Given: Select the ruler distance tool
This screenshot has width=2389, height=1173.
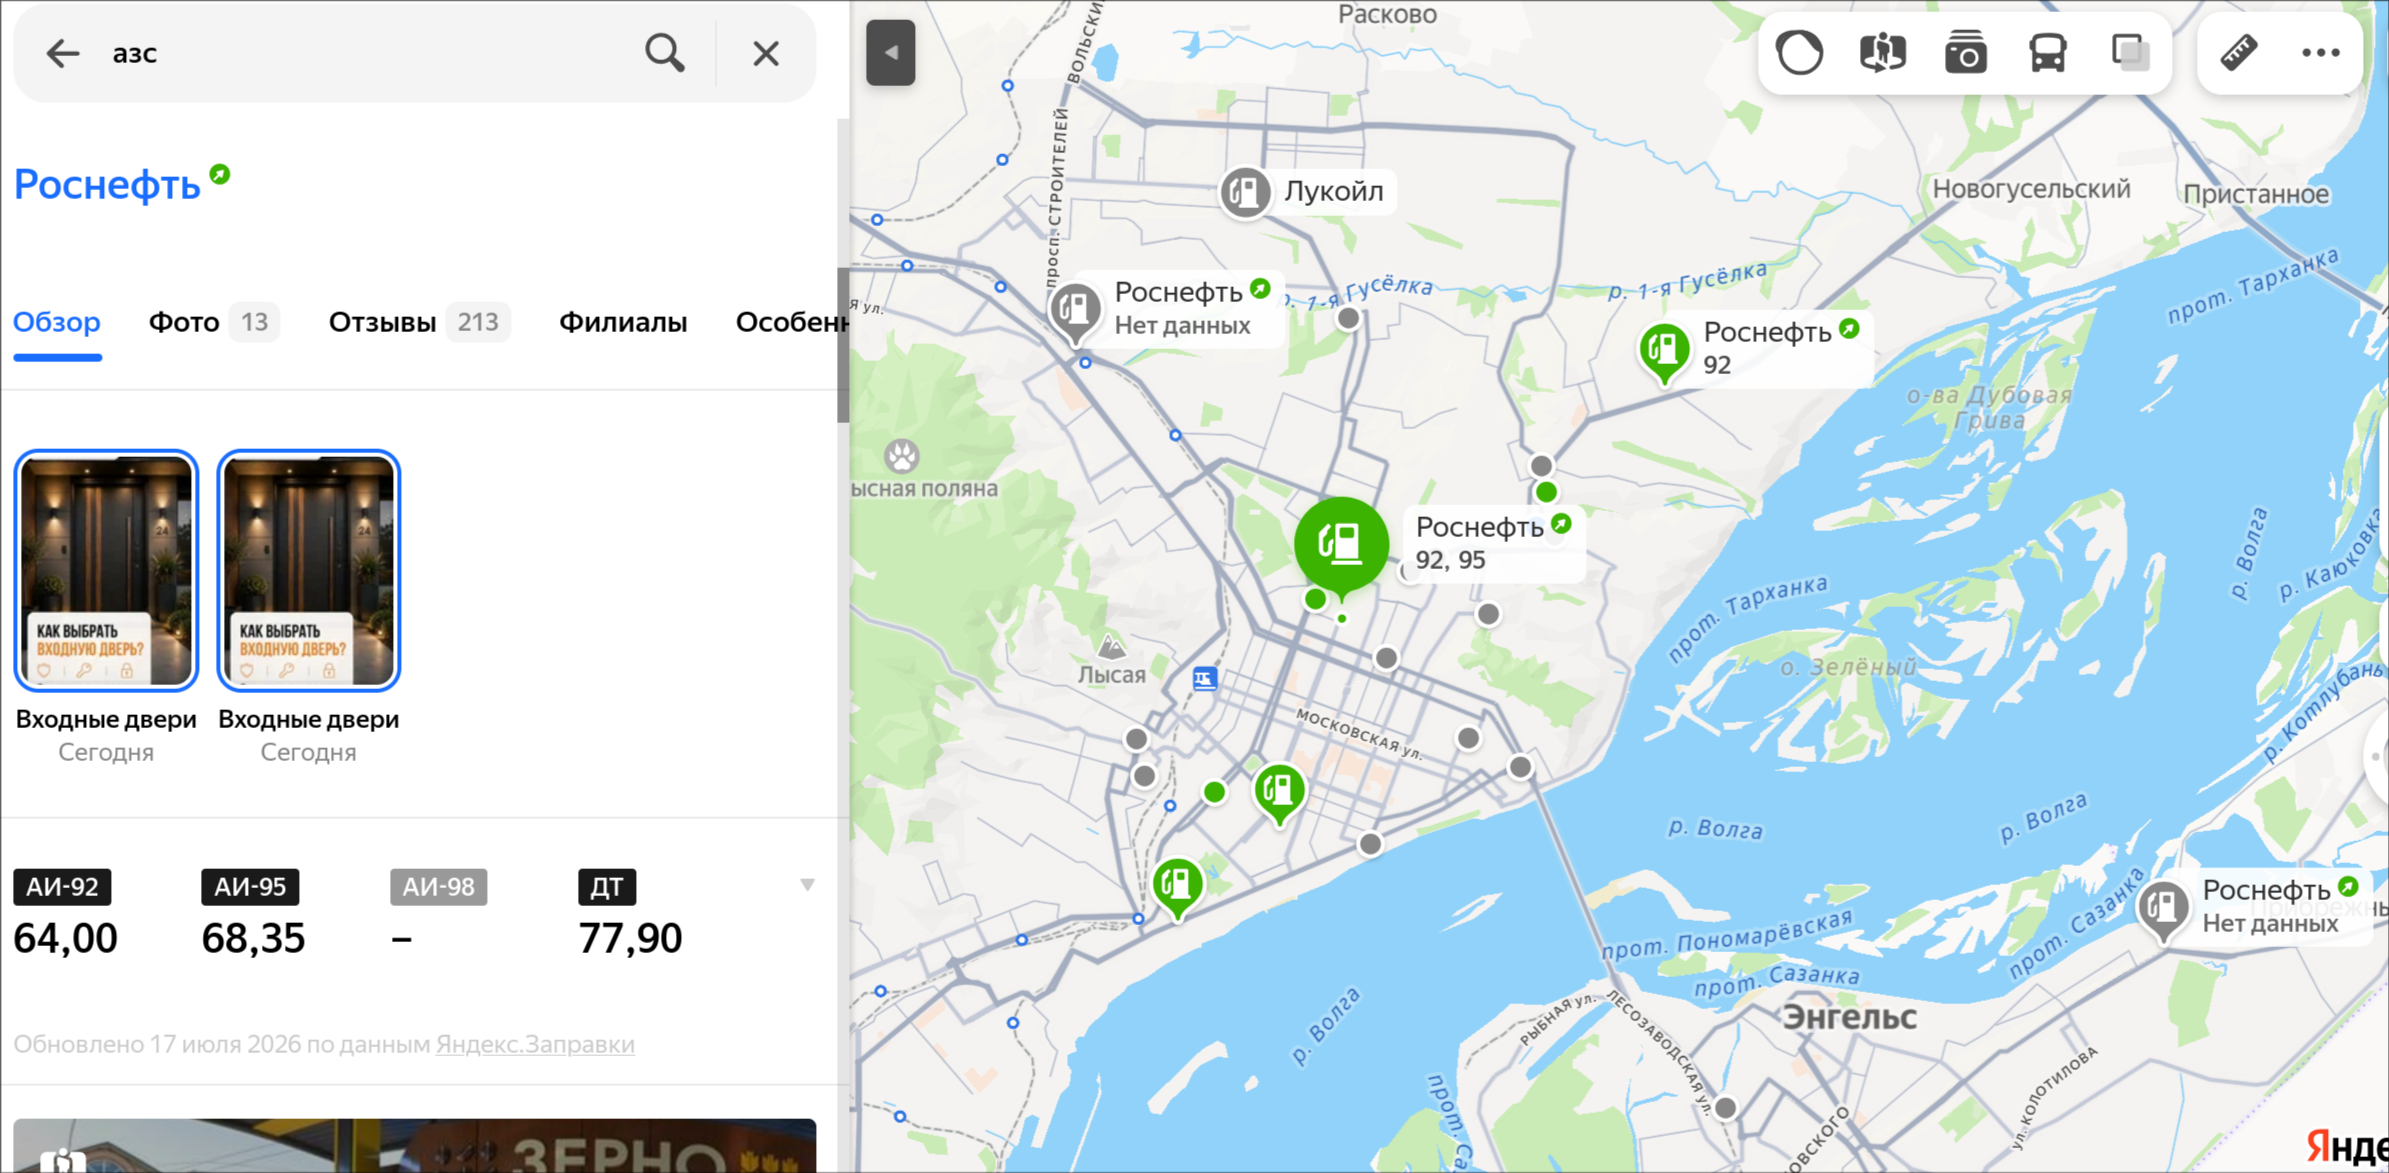Looking at the screenshot, I should click(x=2239, y=53).
